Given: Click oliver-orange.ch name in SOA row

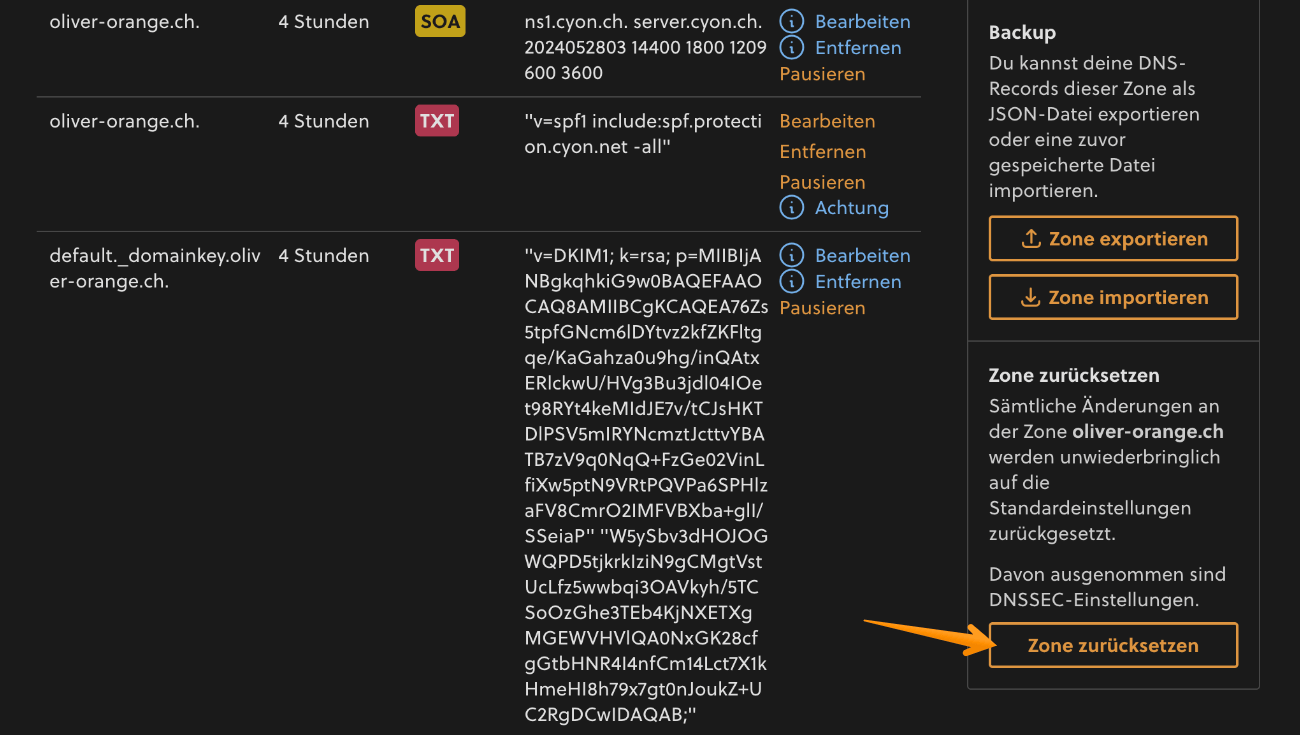Looking at the screenshot, I should click(x=125, y=21).
